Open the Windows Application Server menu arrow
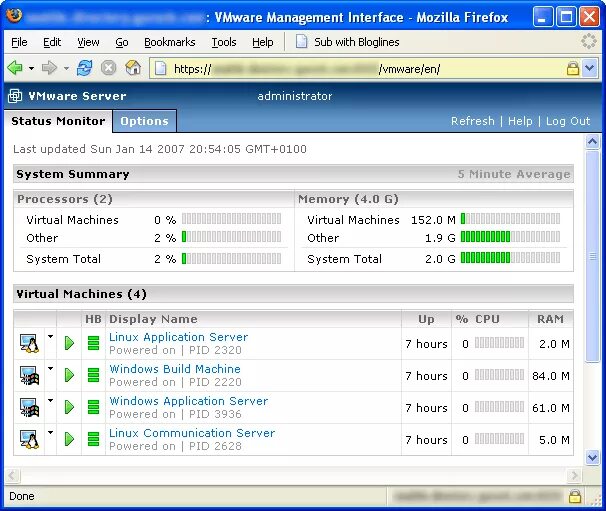The width and height of the screenshot is (606, 511). [x=51, y=401]
